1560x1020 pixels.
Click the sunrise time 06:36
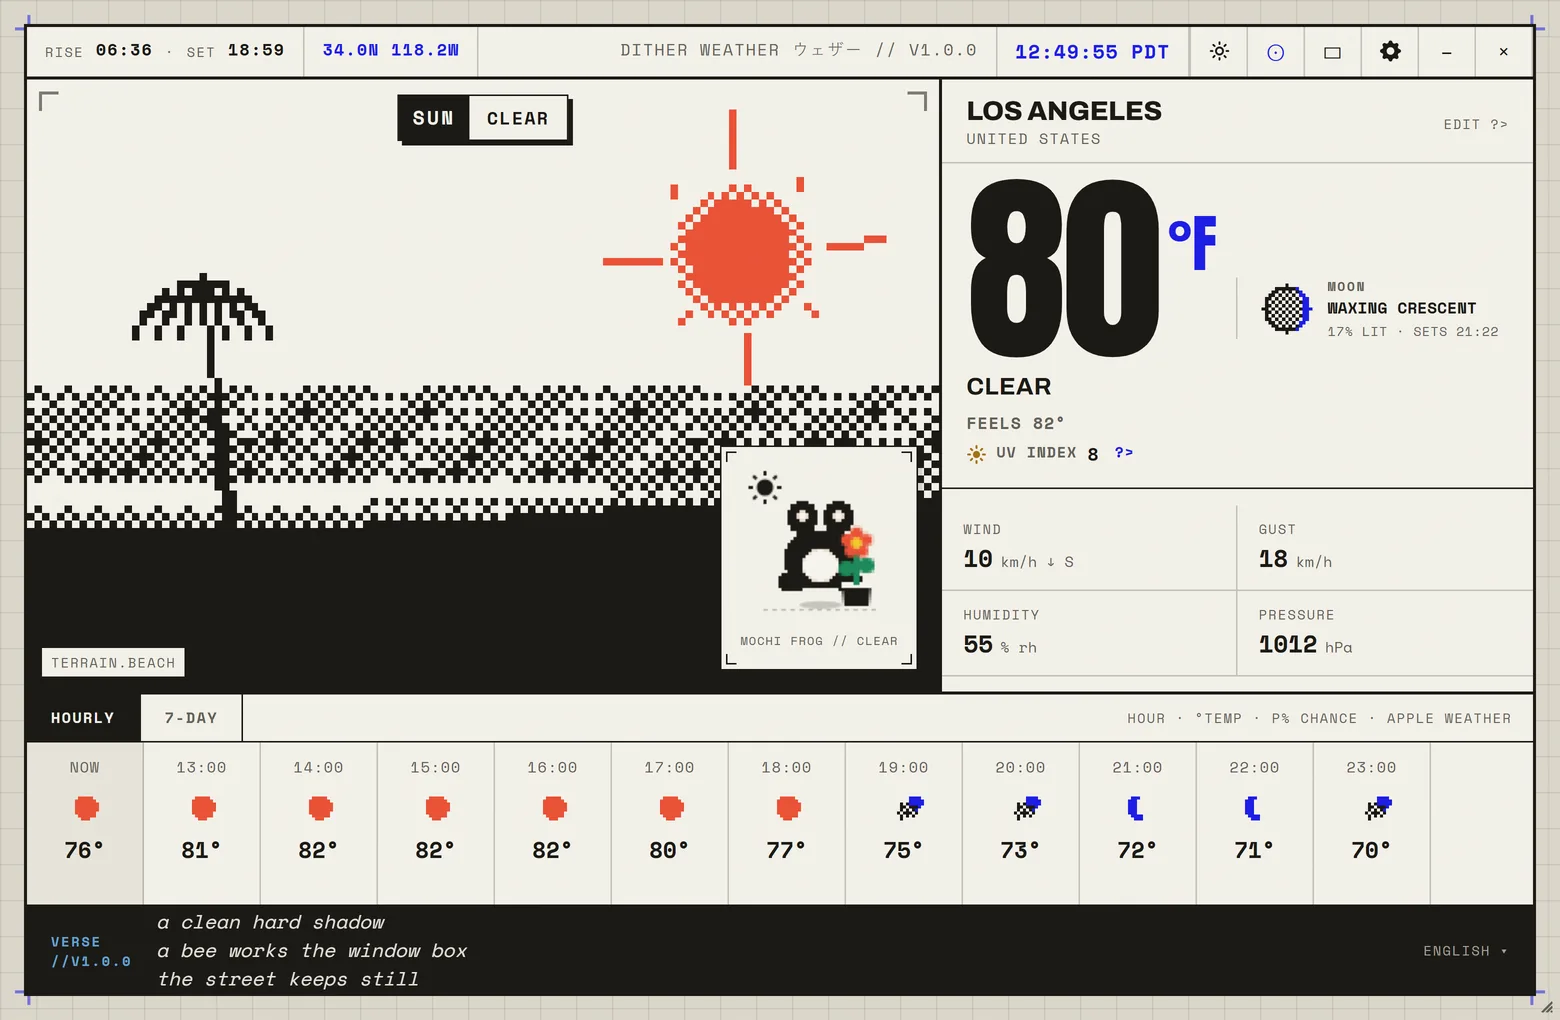[124, 50]
